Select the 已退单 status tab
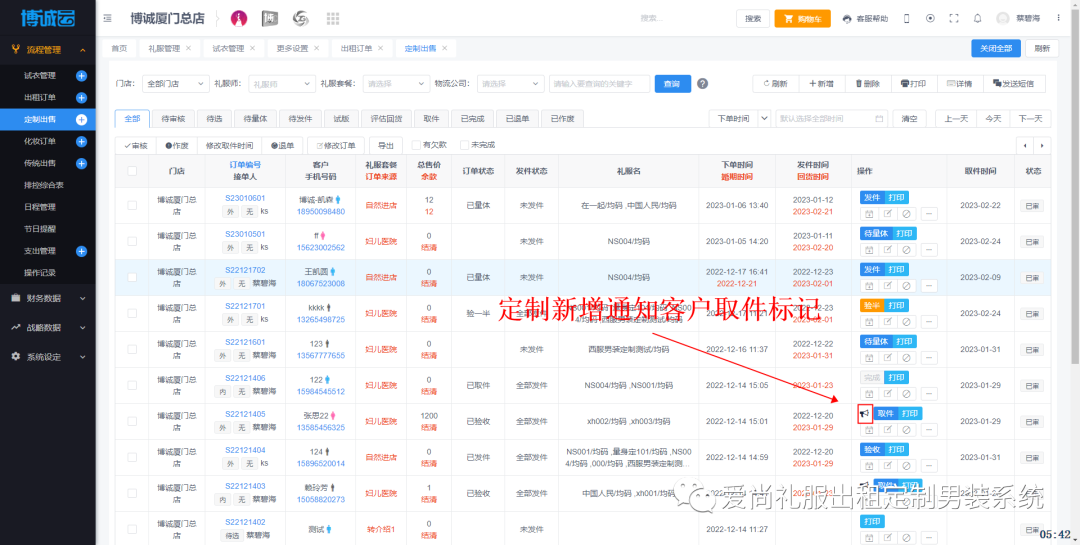 tap(517, 119)
